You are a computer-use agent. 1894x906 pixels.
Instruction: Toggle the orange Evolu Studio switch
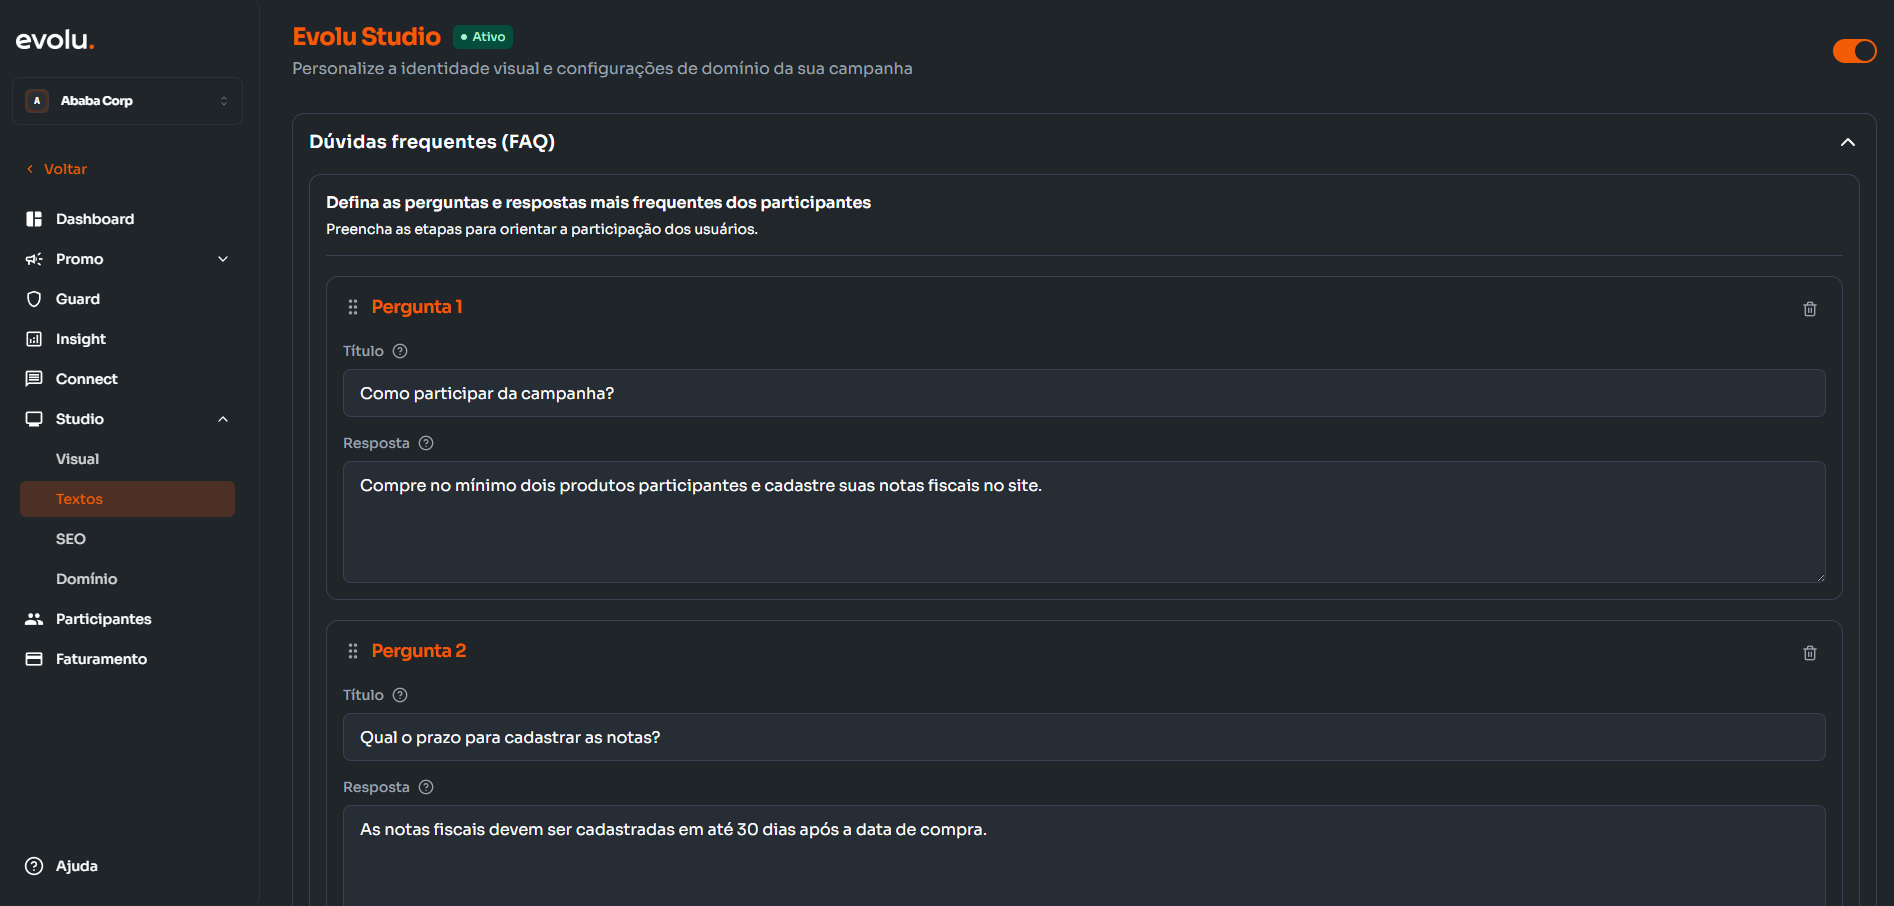pyautogui.click(x=1854, y=51)
